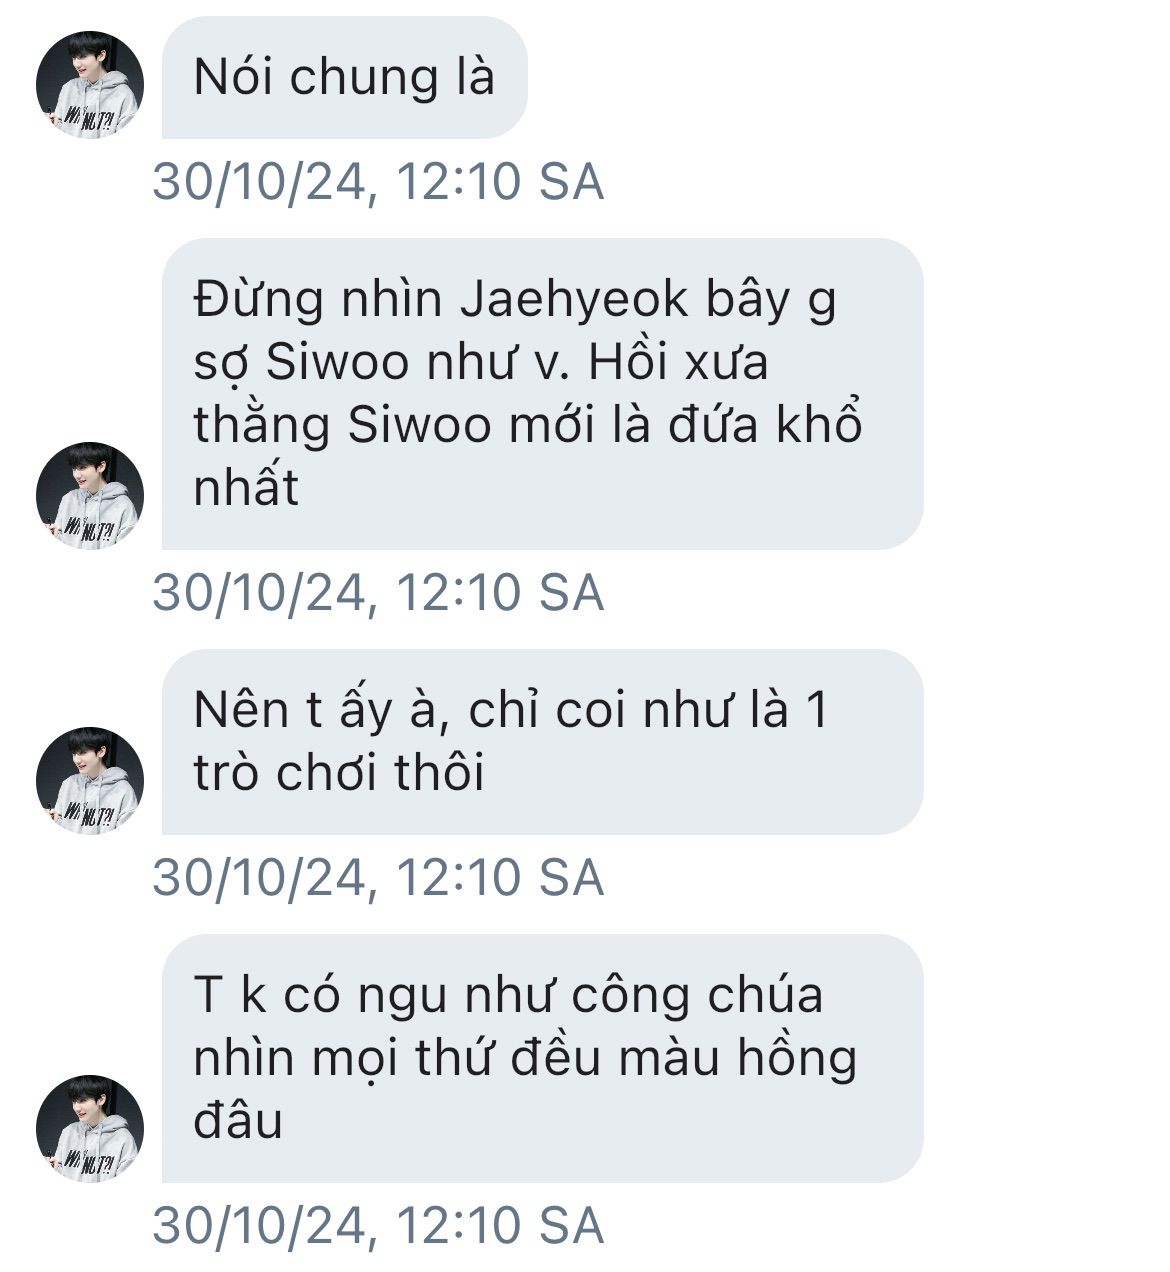Click timestamp below the Jaehyeok message
This screenshot has height=1272, width=1170.
378,593
